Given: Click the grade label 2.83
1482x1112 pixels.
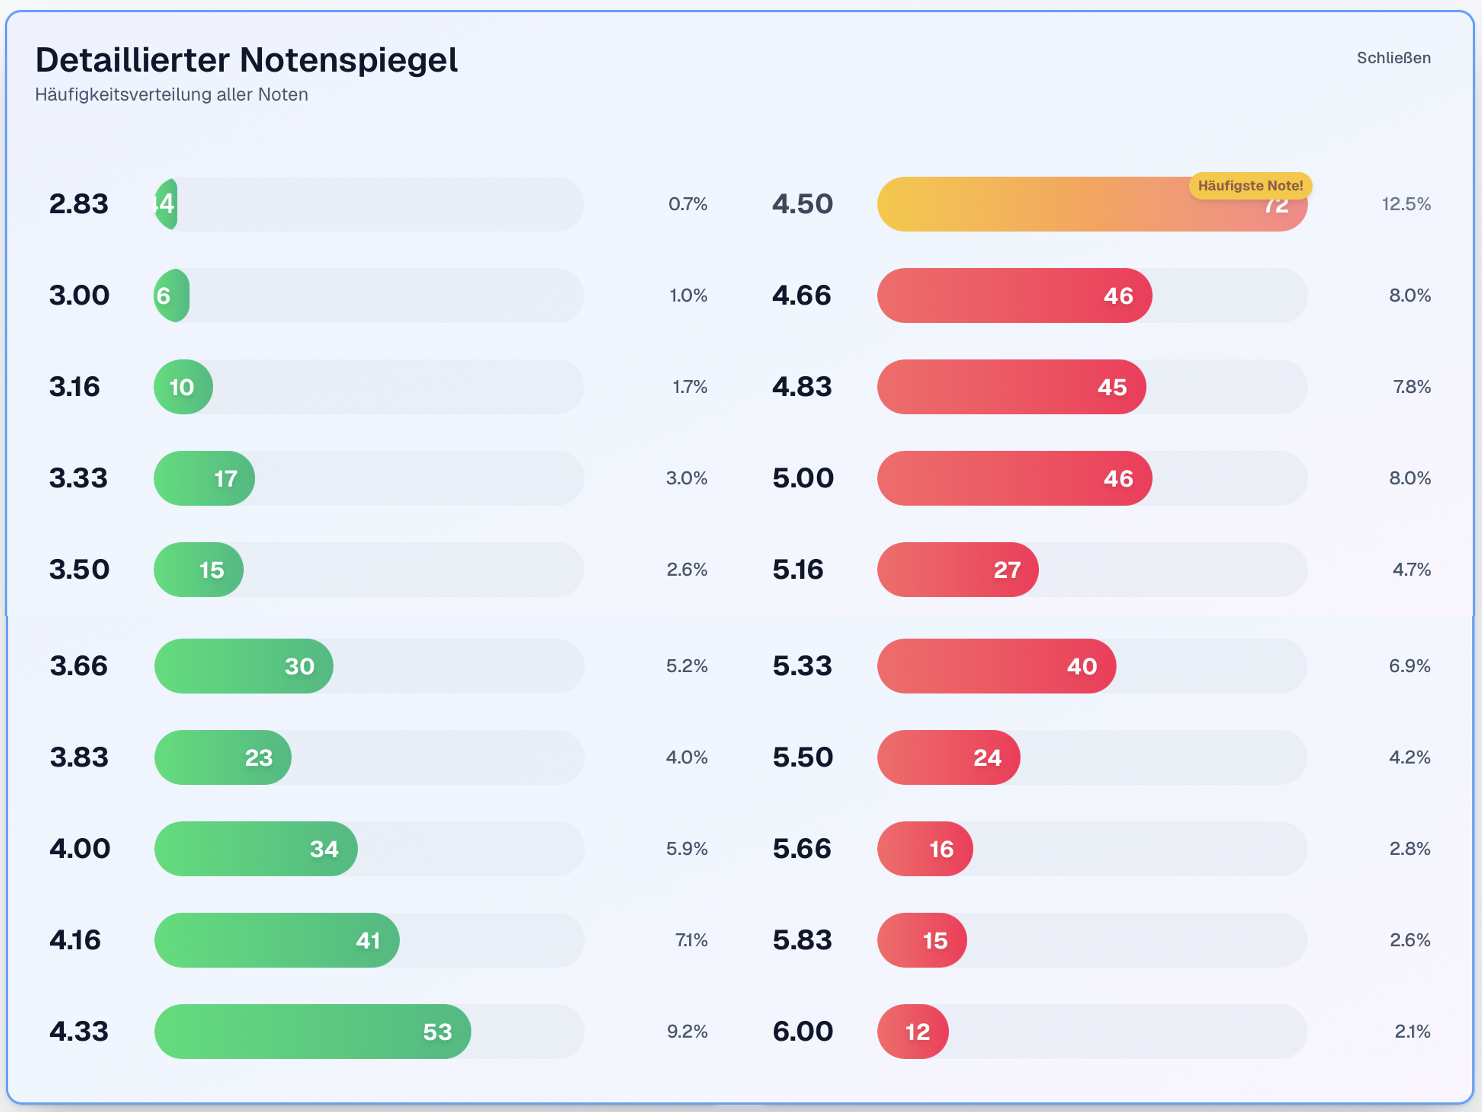Looking at the screenshot, I should [79, 204].
